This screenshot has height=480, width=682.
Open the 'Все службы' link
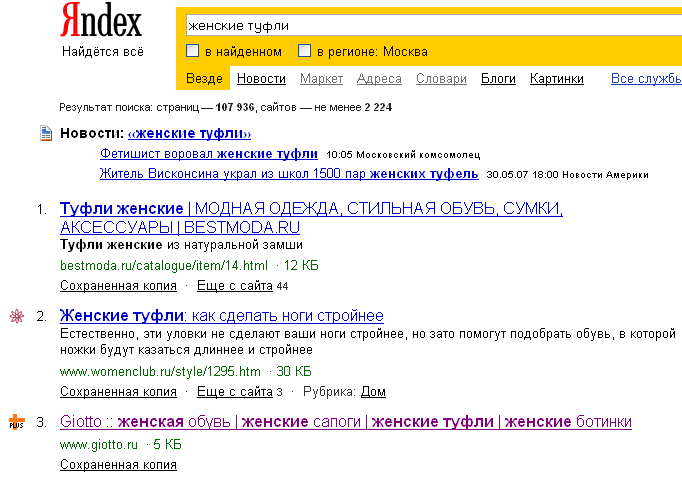tap(646, 79)
